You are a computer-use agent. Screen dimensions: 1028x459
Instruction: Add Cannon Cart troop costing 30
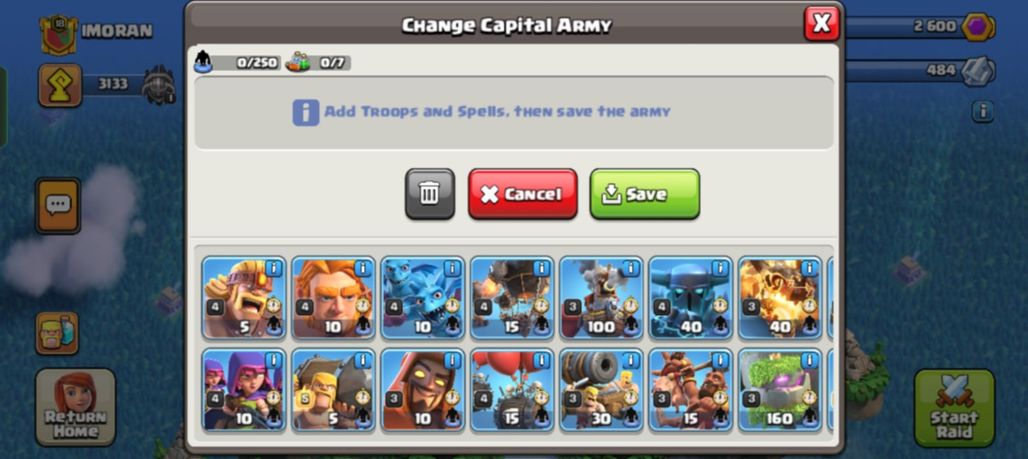(x=601, y=390)
